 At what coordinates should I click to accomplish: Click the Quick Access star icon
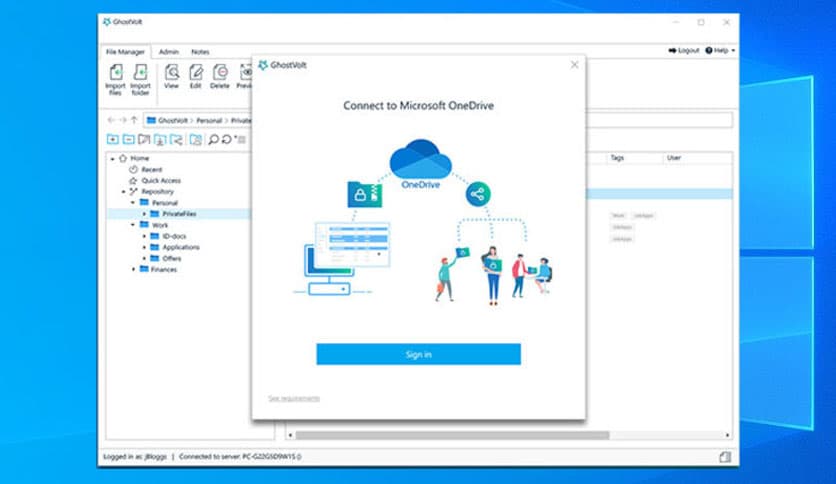tap(133, 181)
